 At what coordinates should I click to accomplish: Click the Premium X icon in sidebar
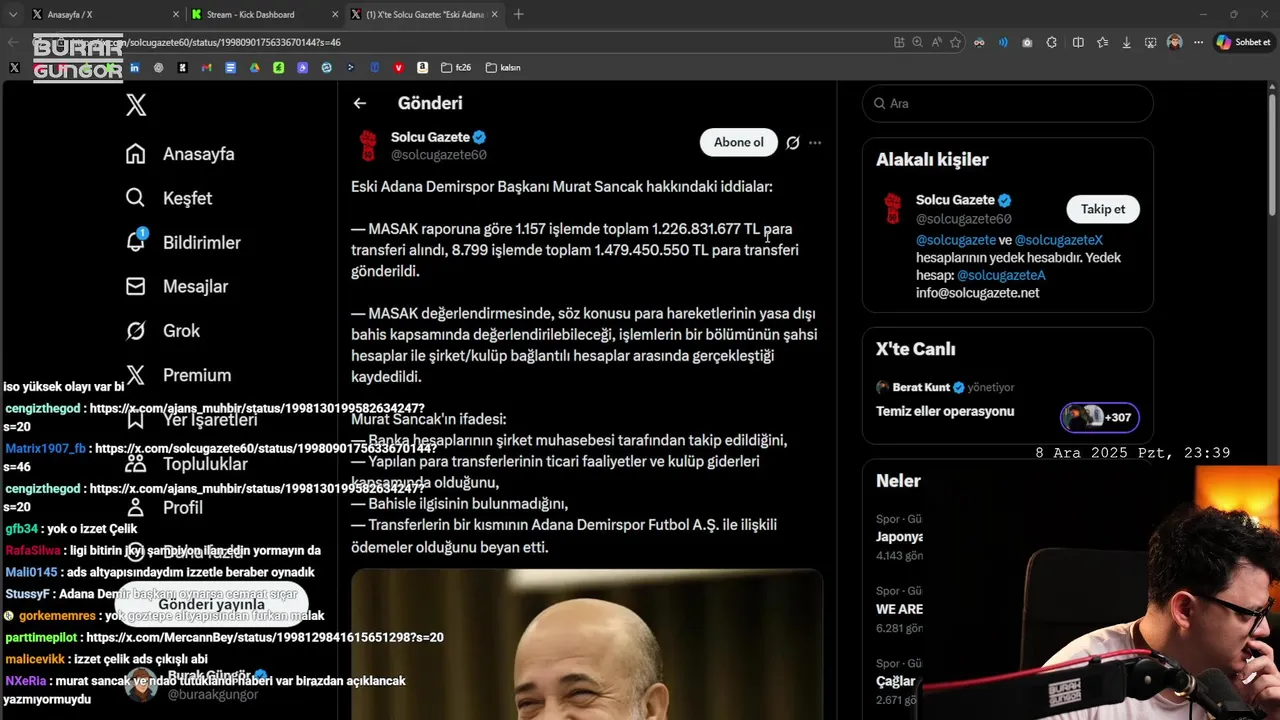tap(136, 375)
